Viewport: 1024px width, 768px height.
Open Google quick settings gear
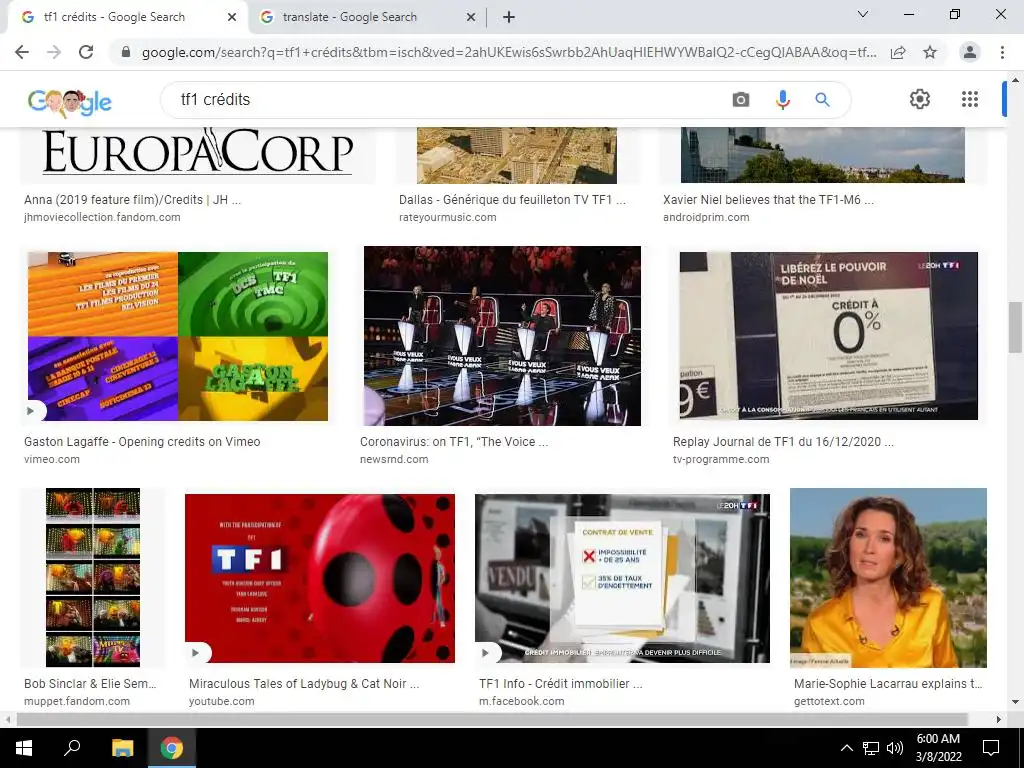[920, 99]
